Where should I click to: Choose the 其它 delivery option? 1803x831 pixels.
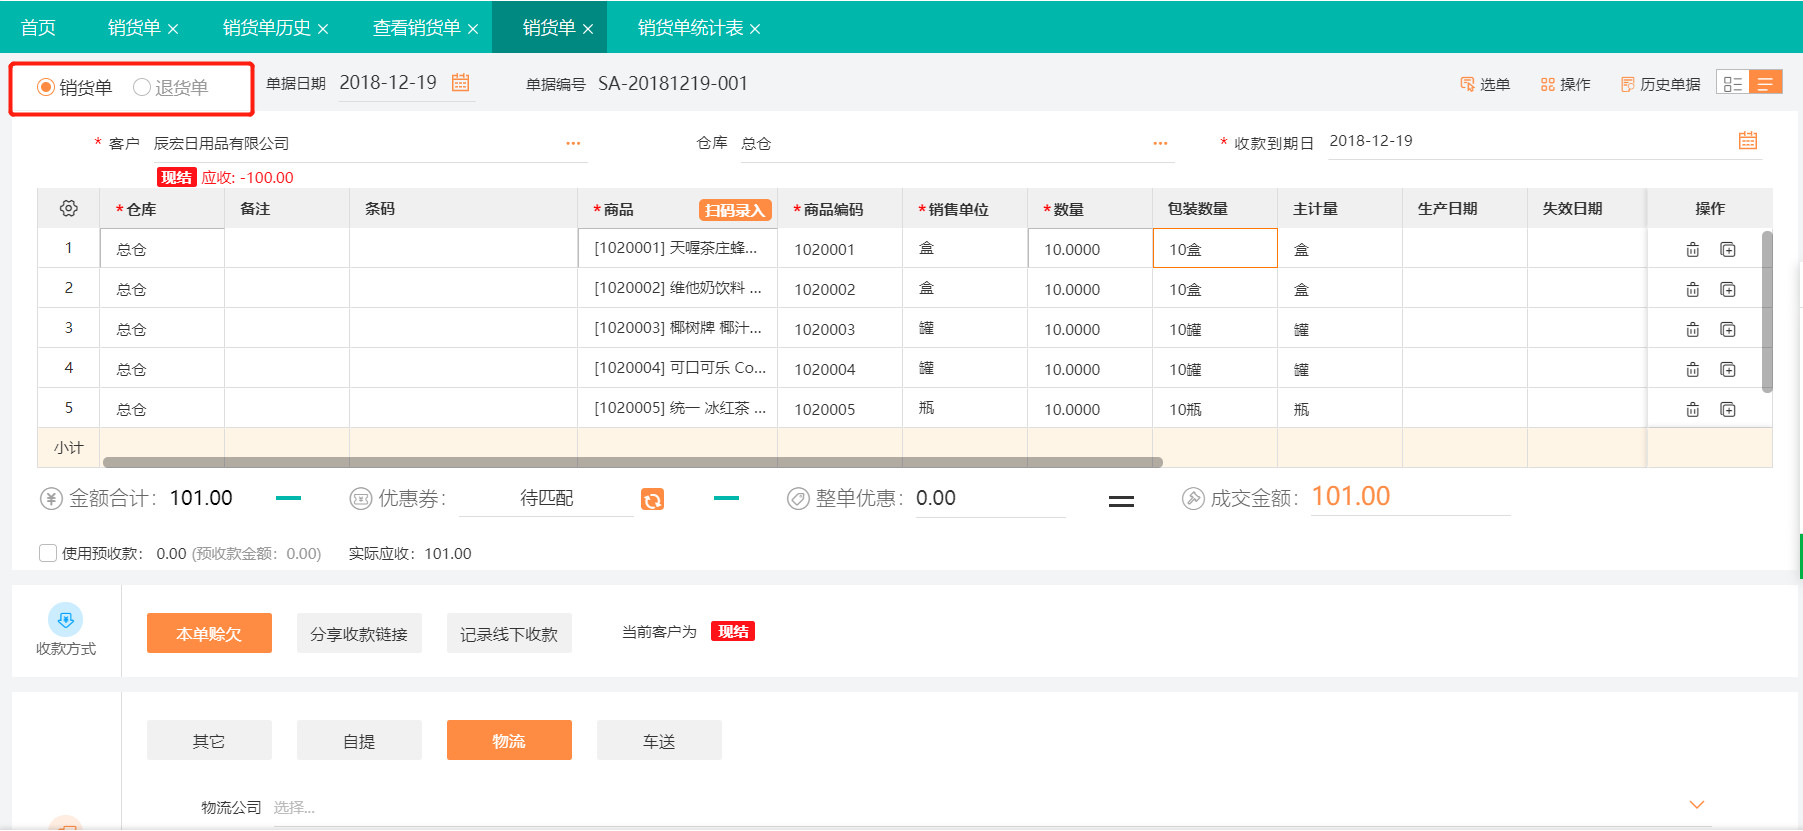[209, 740]
